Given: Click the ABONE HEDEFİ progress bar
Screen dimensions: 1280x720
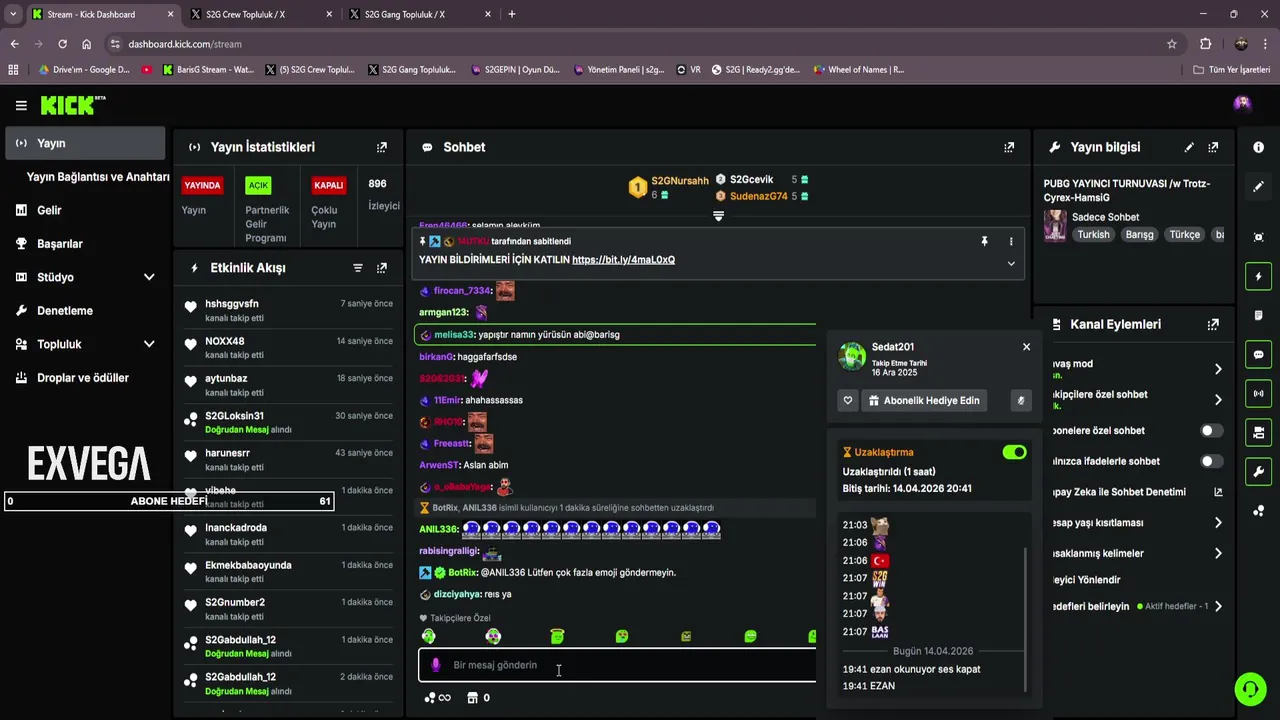Looking at the screenshot, I should pyautogui.click(x=169, y=501).
